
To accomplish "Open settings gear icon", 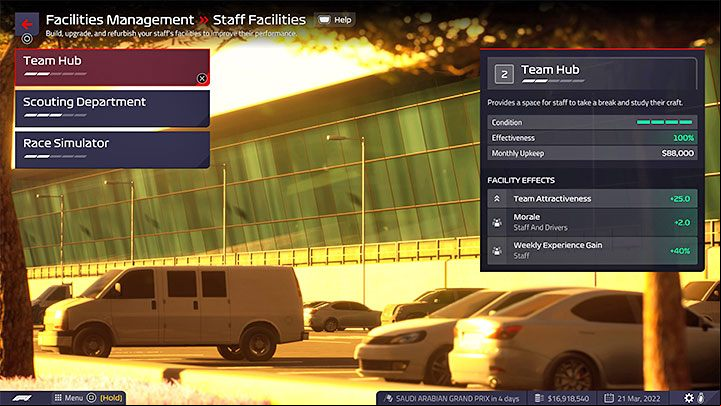I will (688, 398).
